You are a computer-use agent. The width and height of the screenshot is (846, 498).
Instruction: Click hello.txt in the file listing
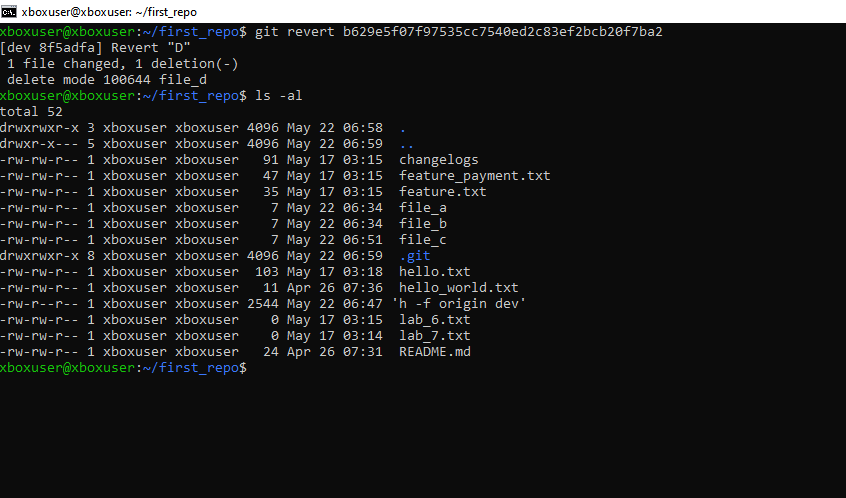(x=434, y=272)
